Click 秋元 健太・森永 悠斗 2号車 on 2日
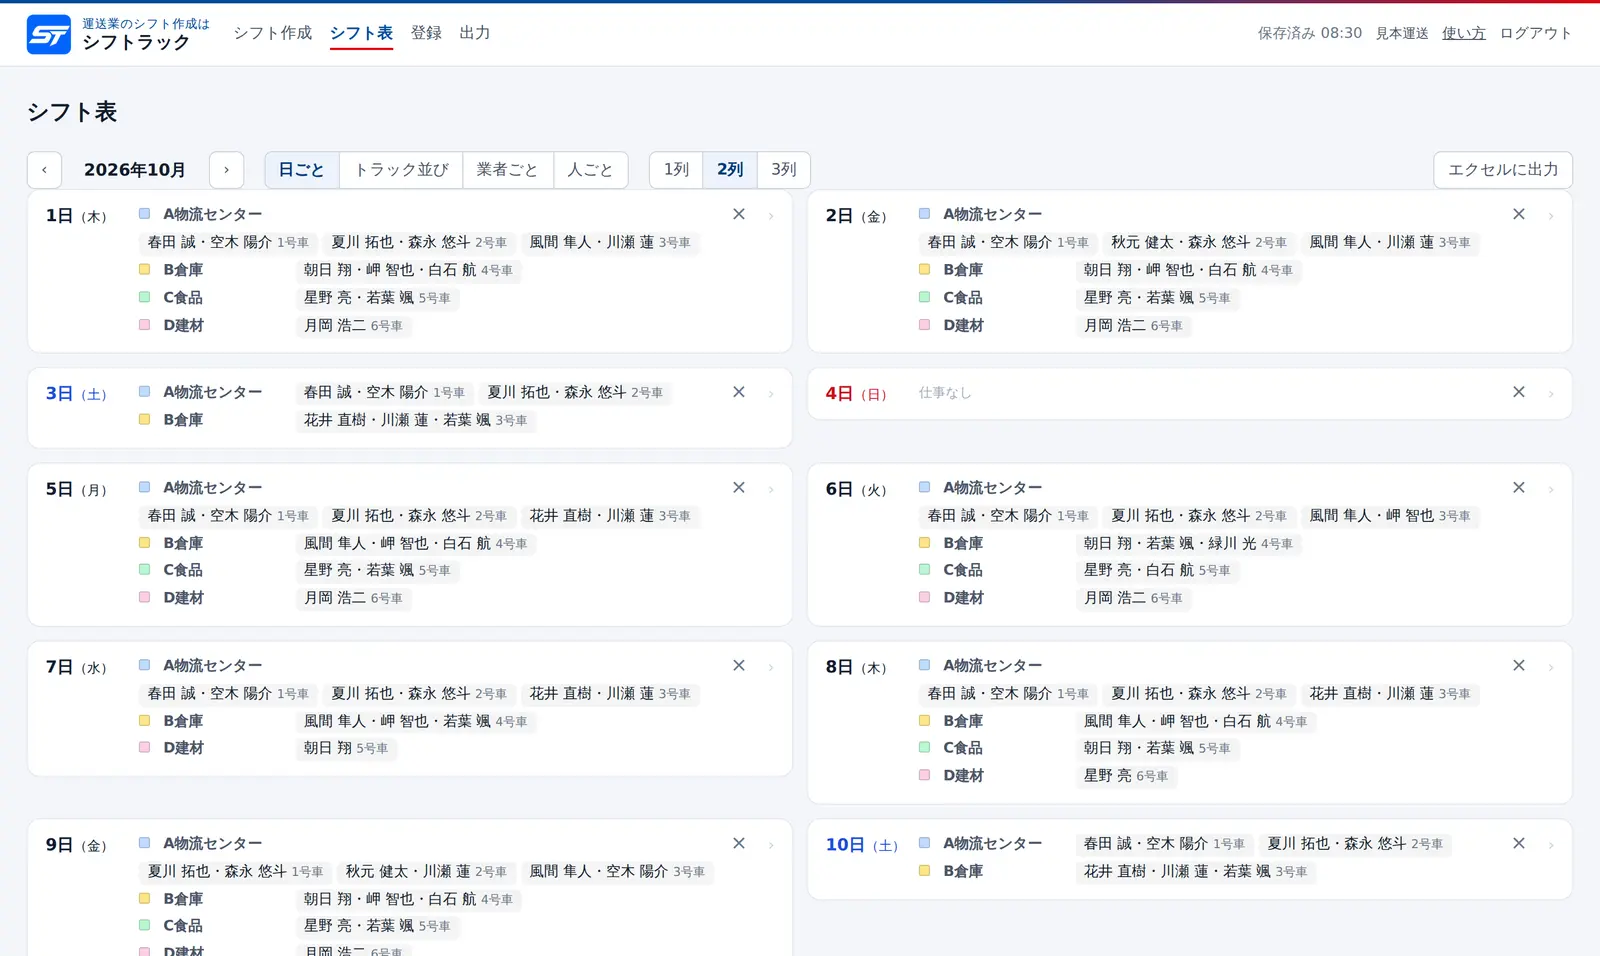Image resolution: width=1600 pixels, height=956 pixels. (x=1199, y=242)
